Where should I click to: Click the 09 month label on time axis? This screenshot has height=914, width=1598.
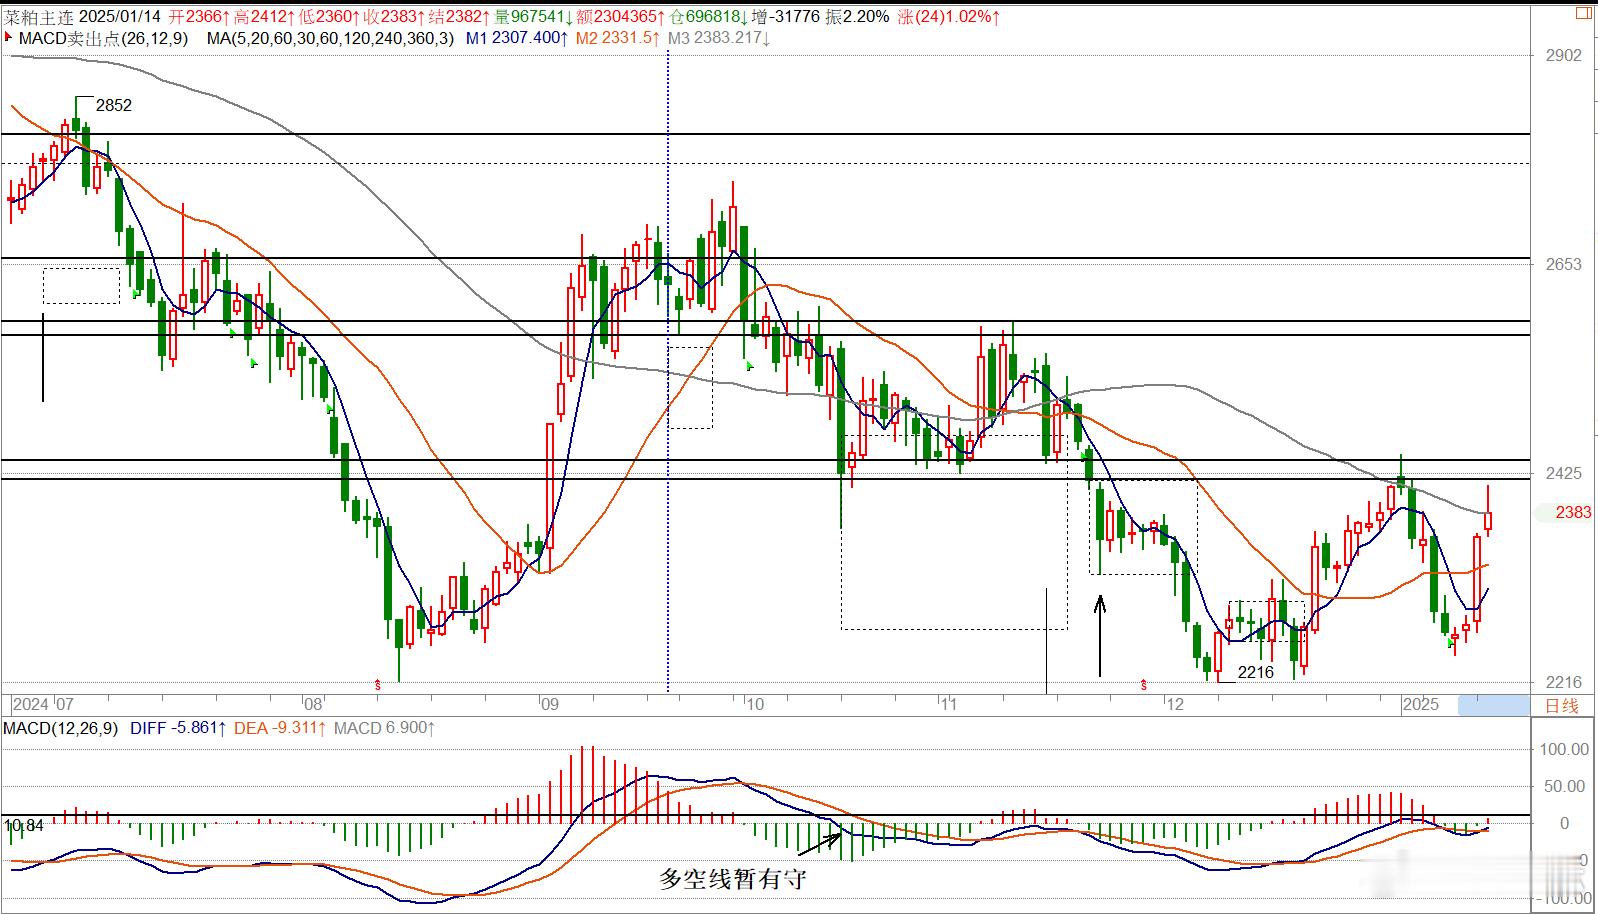[x=549, y=704]
